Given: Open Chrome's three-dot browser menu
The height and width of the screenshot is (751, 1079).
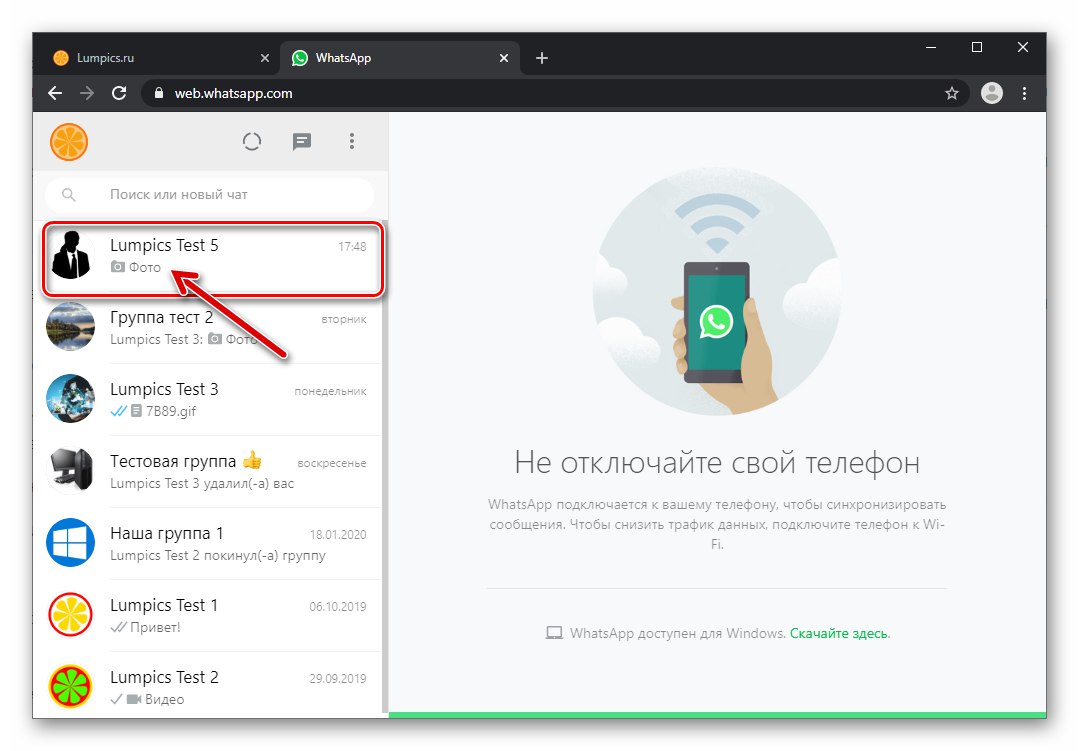Looking at the screenshot, I should tap(1025, 92).
